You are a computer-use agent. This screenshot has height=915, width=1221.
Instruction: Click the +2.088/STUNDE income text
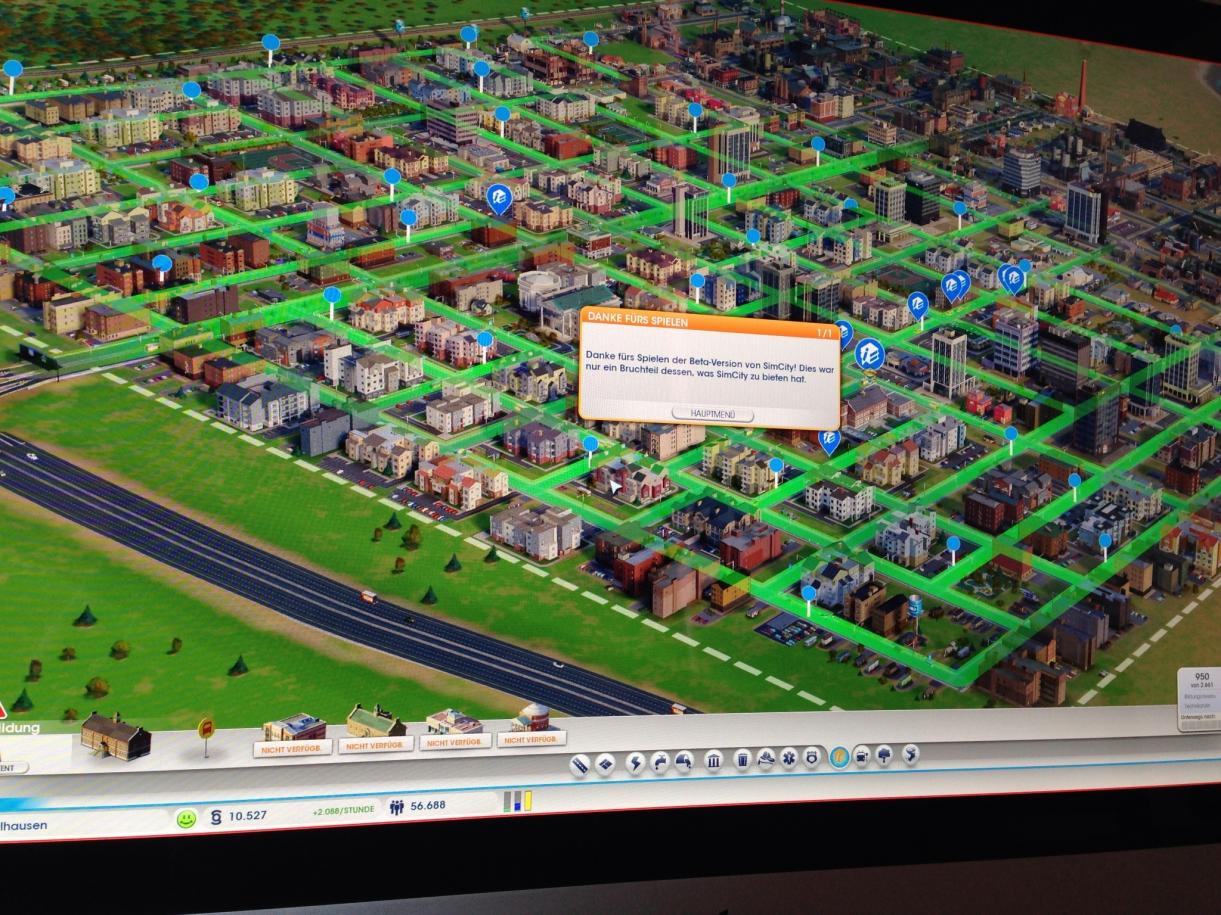[x=343, y=810]
